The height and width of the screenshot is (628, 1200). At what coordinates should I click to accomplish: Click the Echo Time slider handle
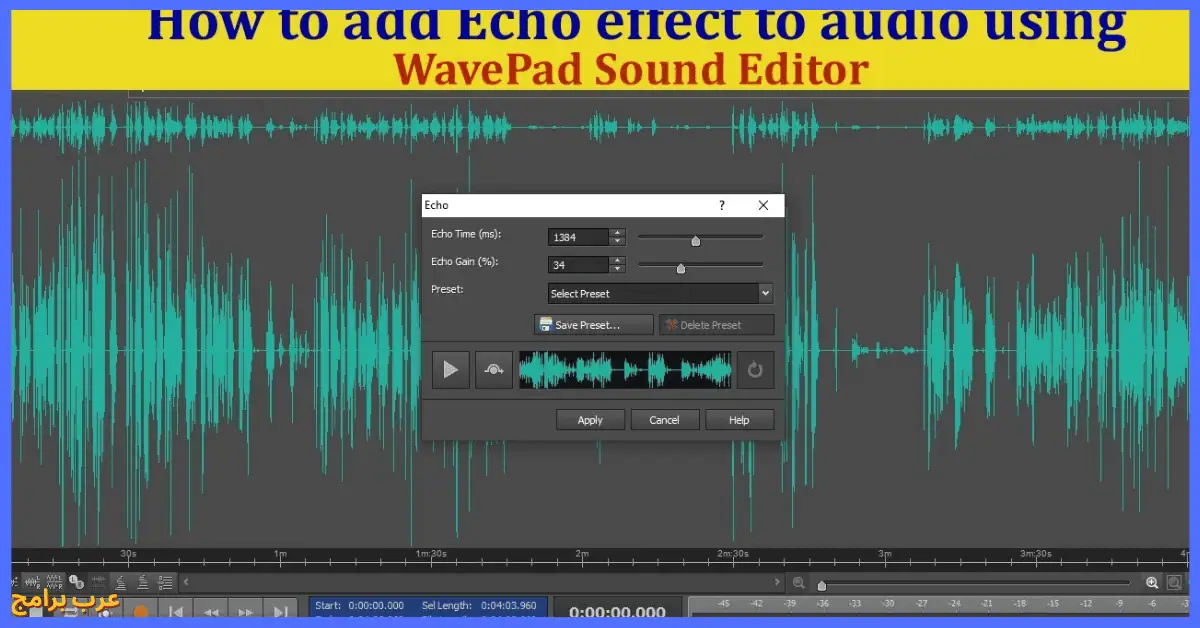pos(696,241)
